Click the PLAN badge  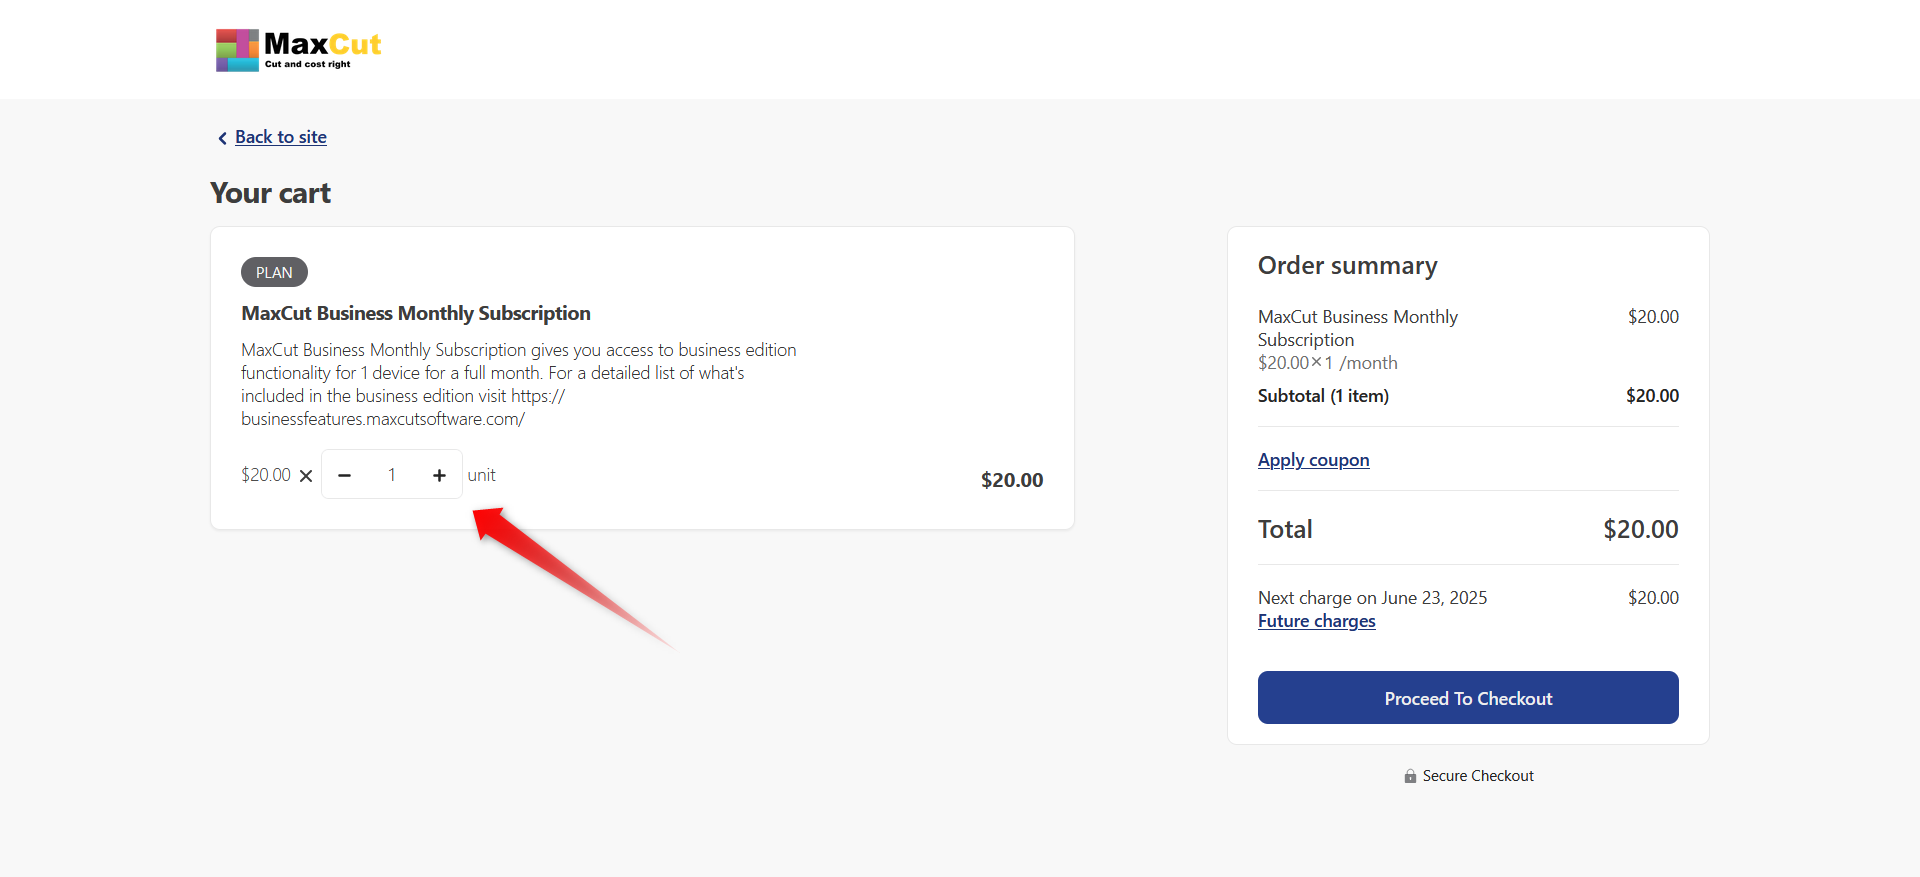[x=274, y=272]
